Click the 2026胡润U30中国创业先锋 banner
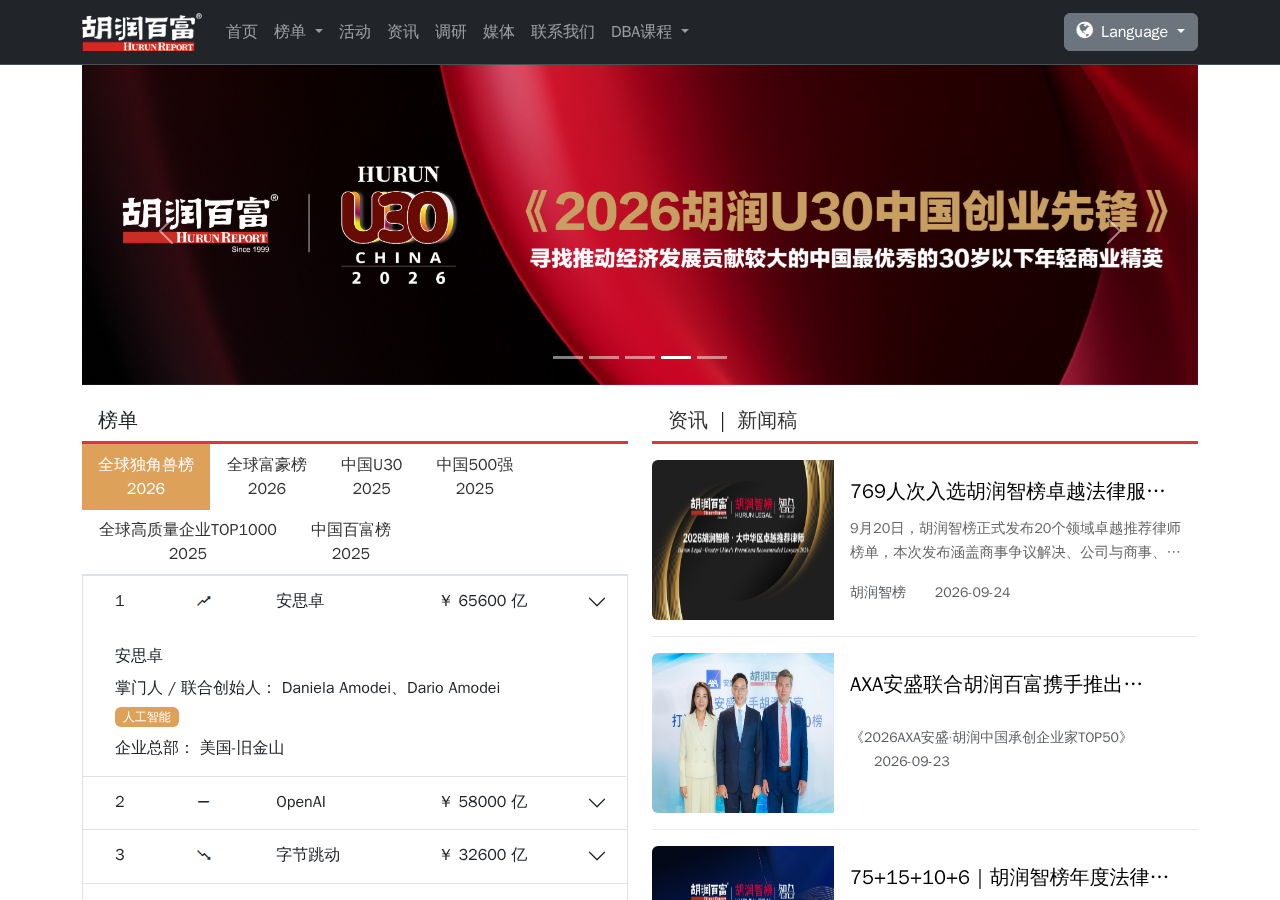 [x=640, y=225]
